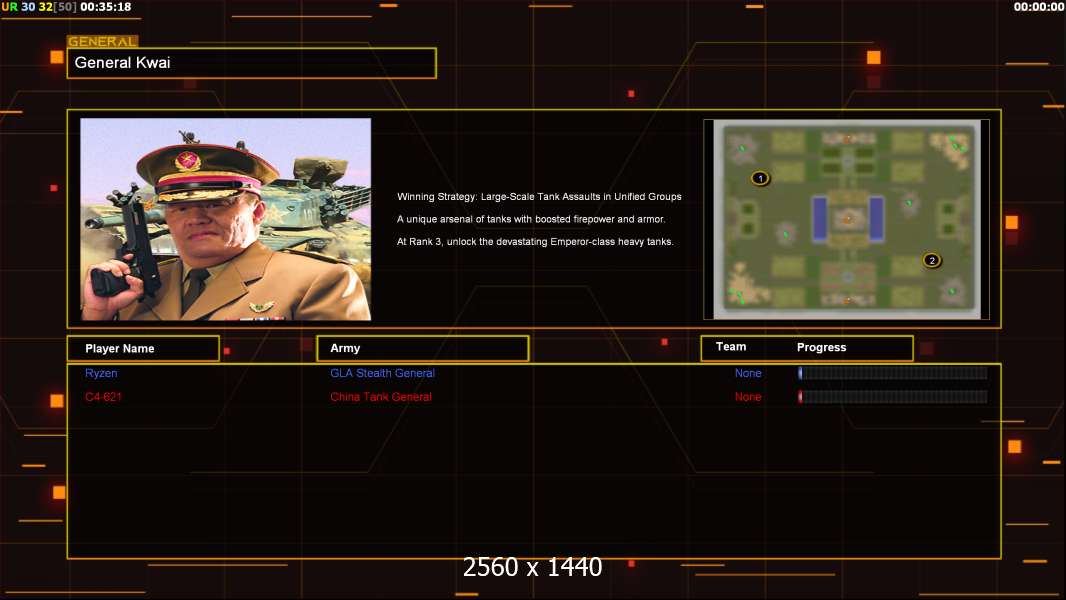Click C4-621's team value None

748,397
